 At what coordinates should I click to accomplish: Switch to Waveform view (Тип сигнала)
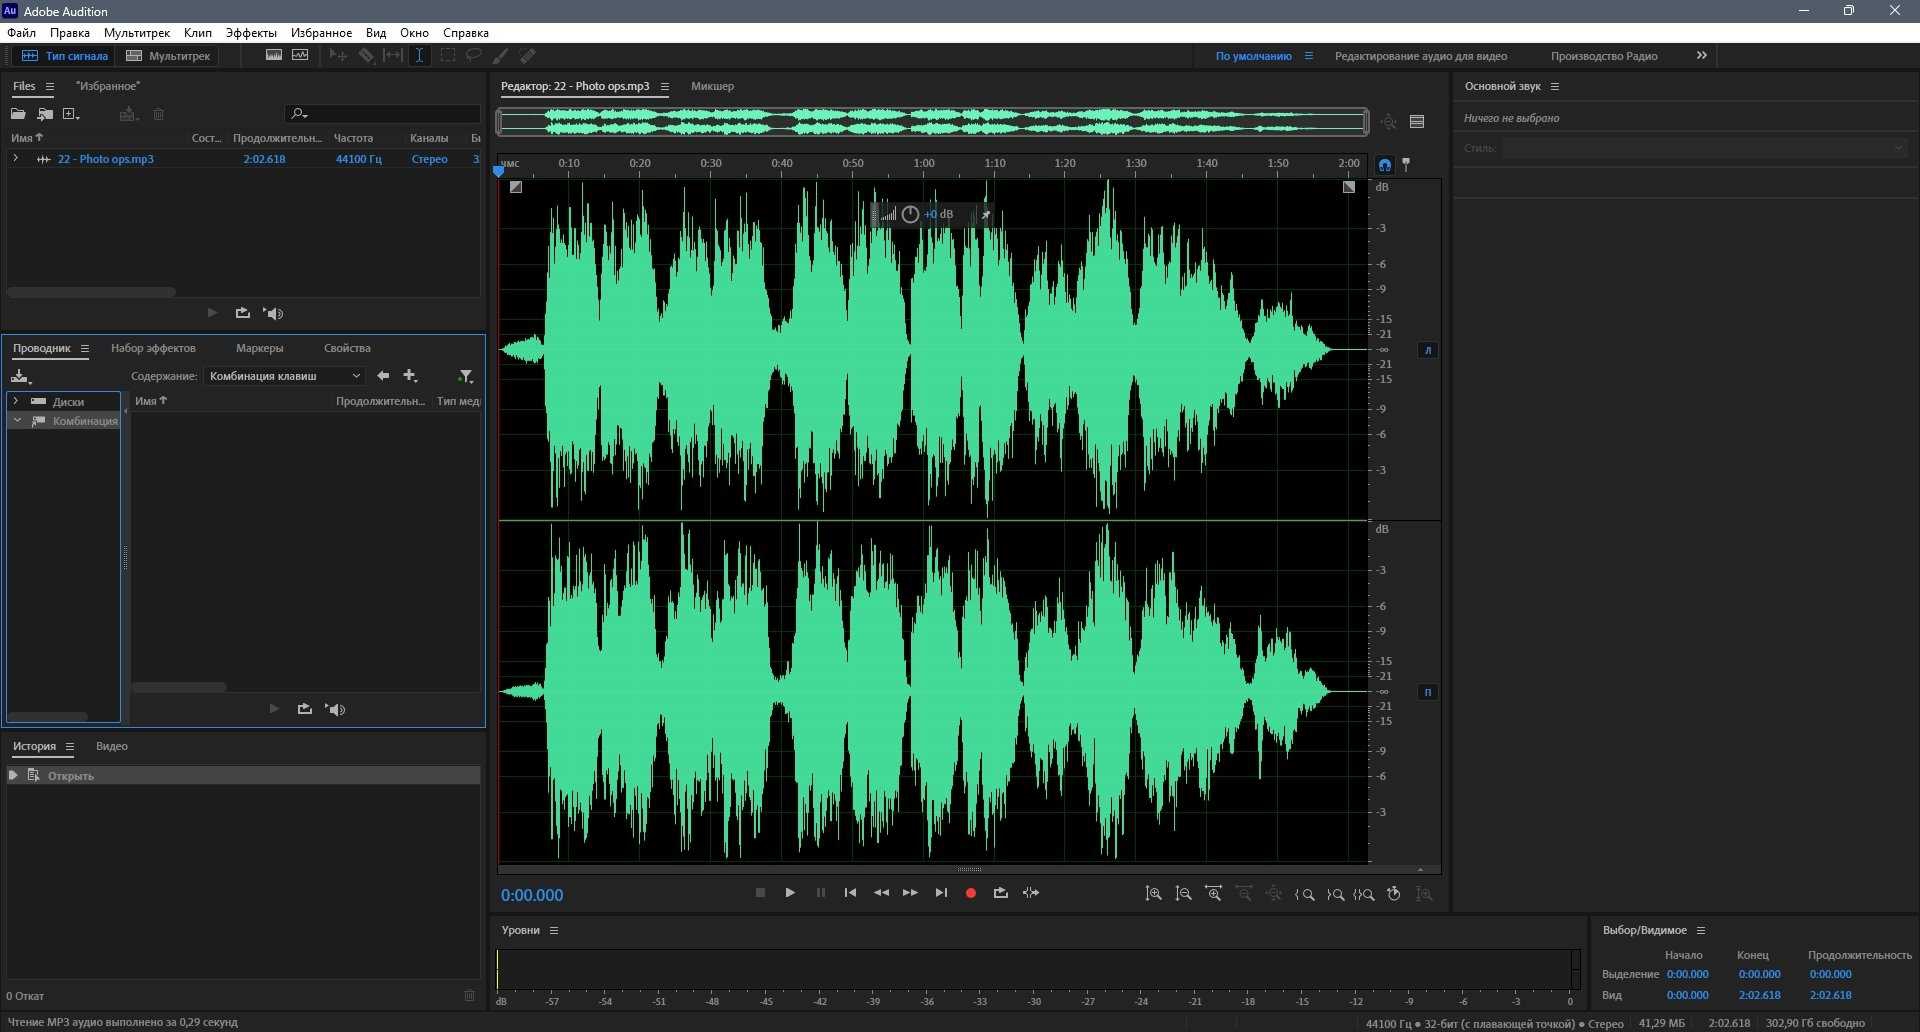[x=65, y=56]
